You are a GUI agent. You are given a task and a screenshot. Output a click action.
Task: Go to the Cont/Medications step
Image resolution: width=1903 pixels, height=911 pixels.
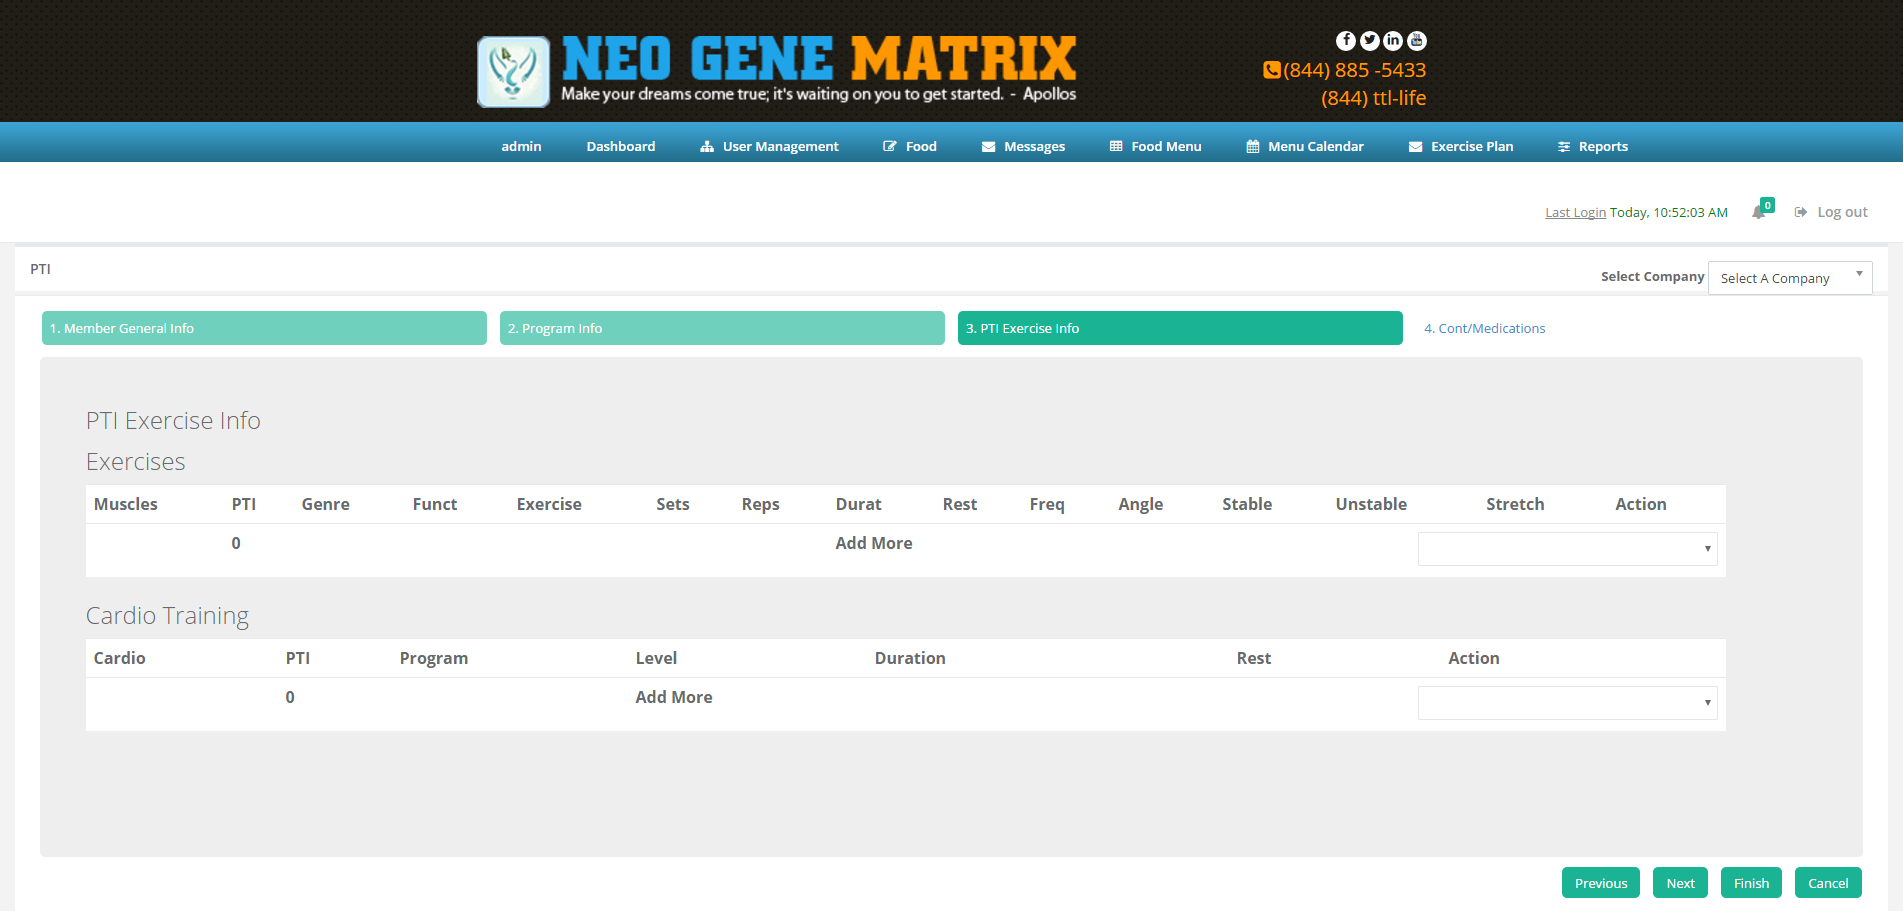pyautogui.click(x=1485, y=328)
